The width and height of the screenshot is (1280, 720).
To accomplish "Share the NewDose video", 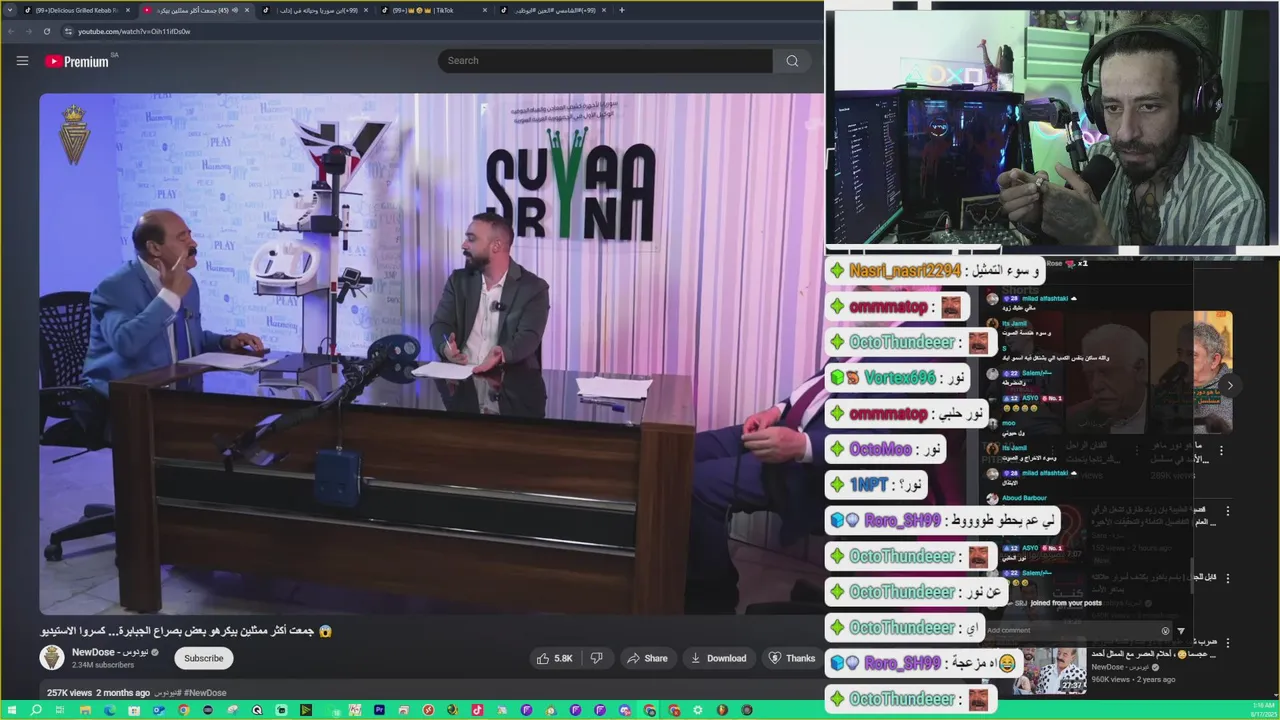I will pos(647,658).
